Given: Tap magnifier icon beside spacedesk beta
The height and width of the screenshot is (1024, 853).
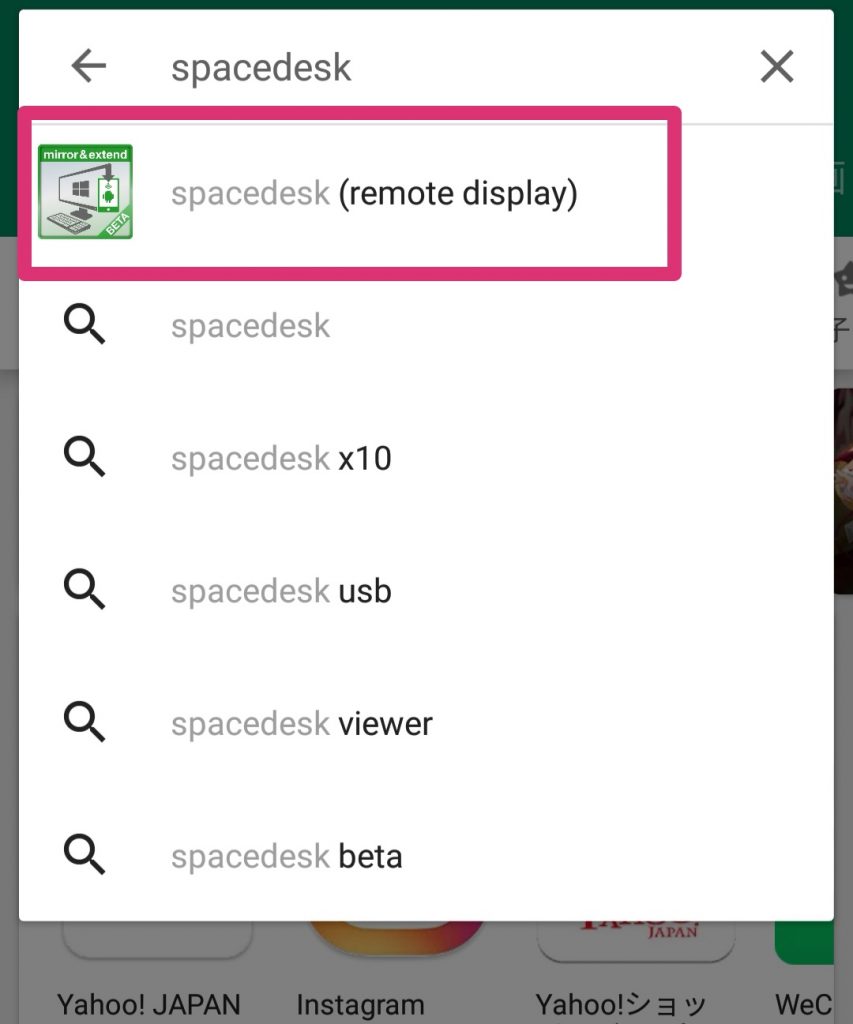Looking at the screenshot, I should (85, 856).
